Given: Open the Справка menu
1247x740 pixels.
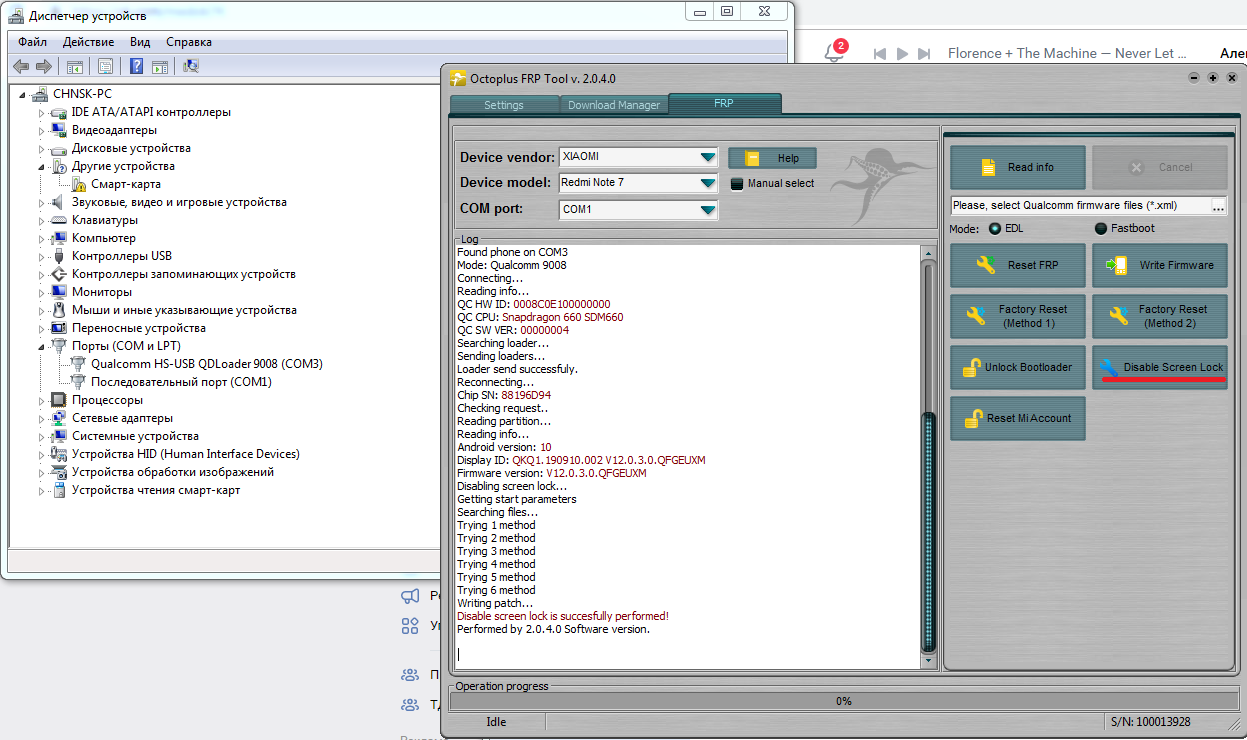Looking at the screenshot, I should pyautogui.click(x=189, y=42).
